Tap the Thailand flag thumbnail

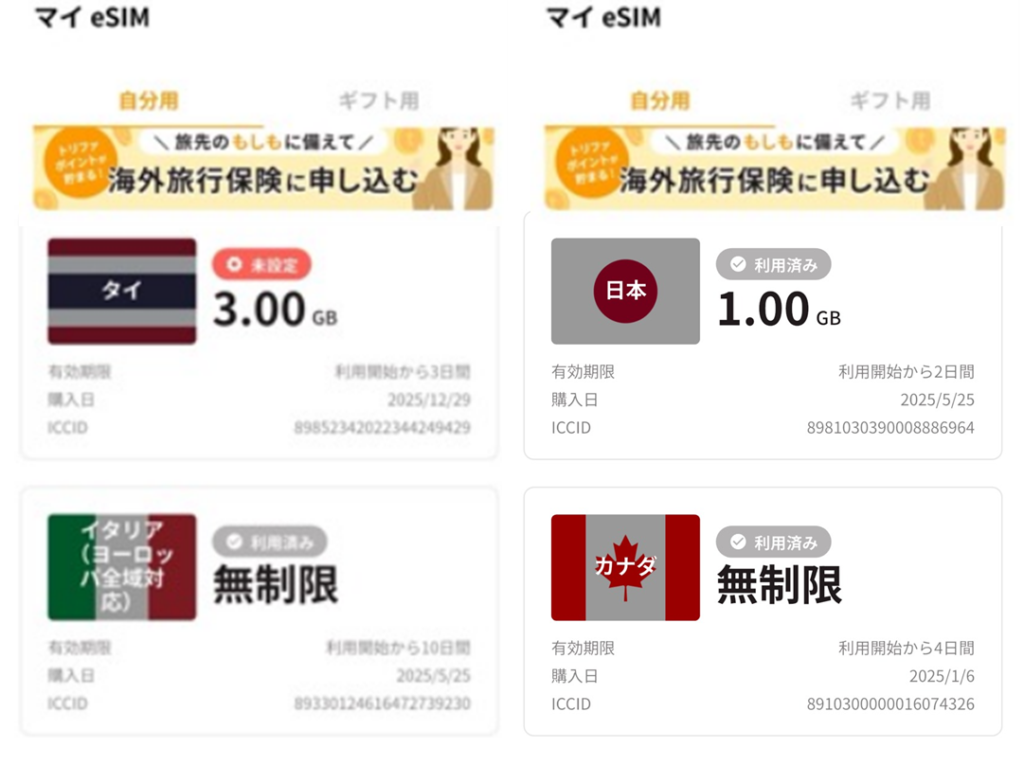click(121, 291)
